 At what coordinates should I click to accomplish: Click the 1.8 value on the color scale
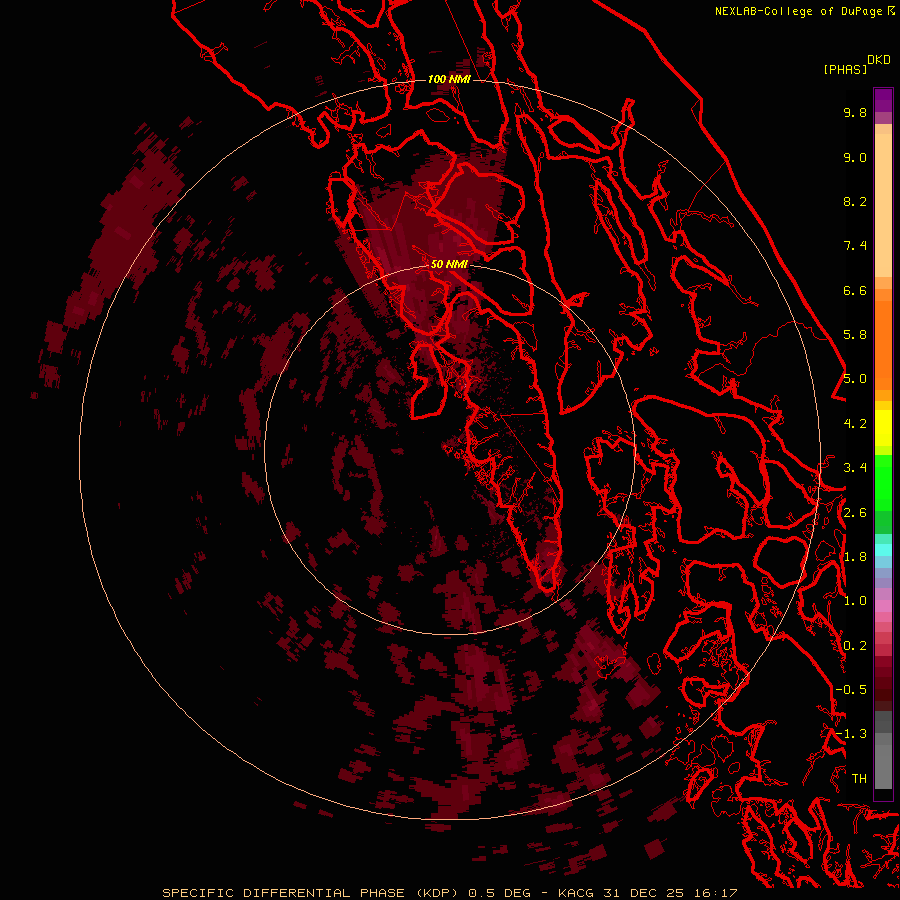click(855, 557)
